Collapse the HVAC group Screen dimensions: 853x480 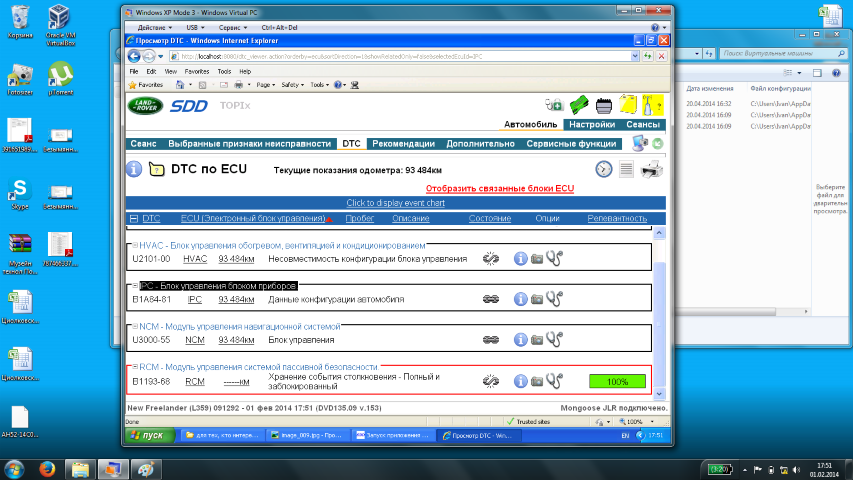[x=135, y=245]
